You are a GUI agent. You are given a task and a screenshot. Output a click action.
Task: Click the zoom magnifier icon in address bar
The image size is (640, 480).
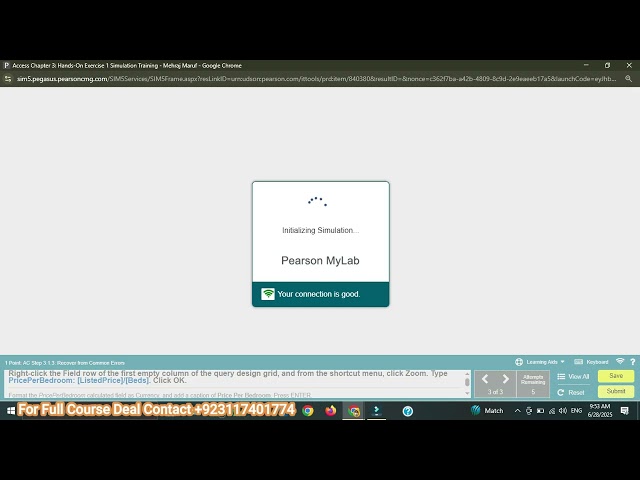pyautogui.click(x=629, y=79)
